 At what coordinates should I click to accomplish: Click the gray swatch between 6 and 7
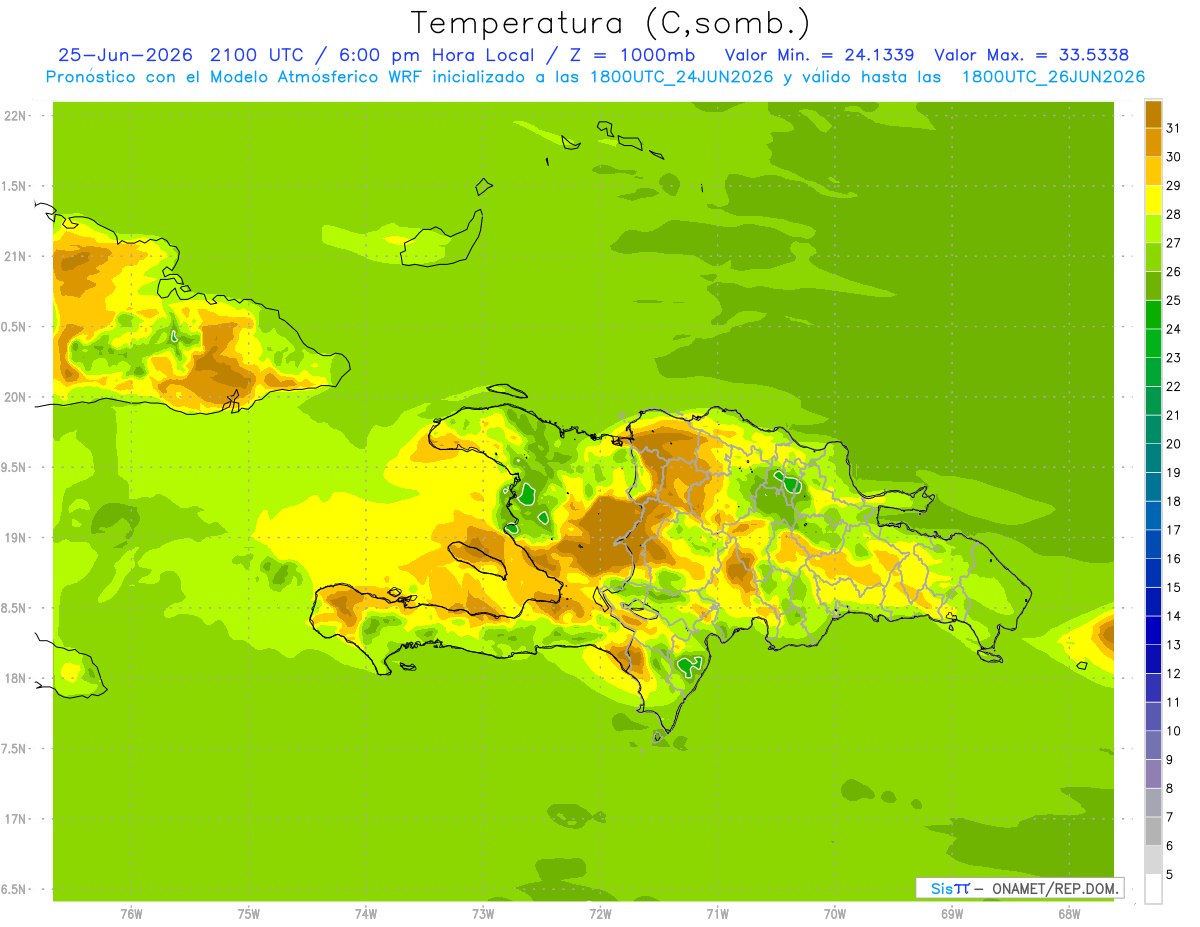tap(1153, 832)
